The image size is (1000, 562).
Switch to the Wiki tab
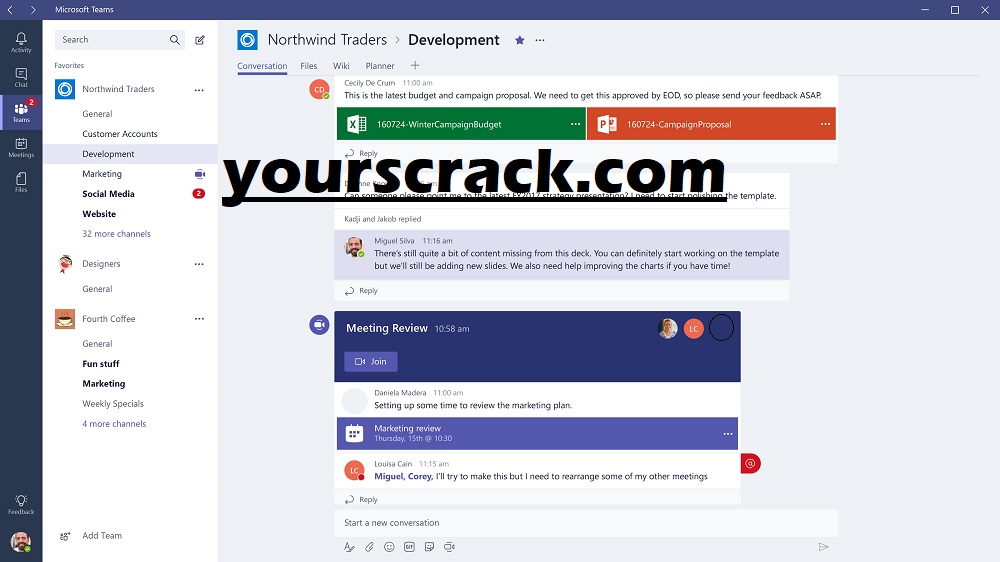(x=341, y=66)
